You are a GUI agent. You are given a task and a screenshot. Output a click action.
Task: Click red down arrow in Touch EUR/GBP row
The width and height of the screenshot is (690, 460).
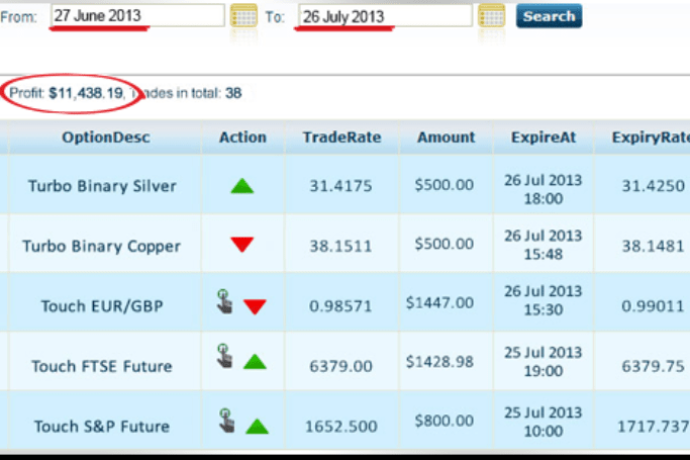pyautogui.click(x=255, y=306)
